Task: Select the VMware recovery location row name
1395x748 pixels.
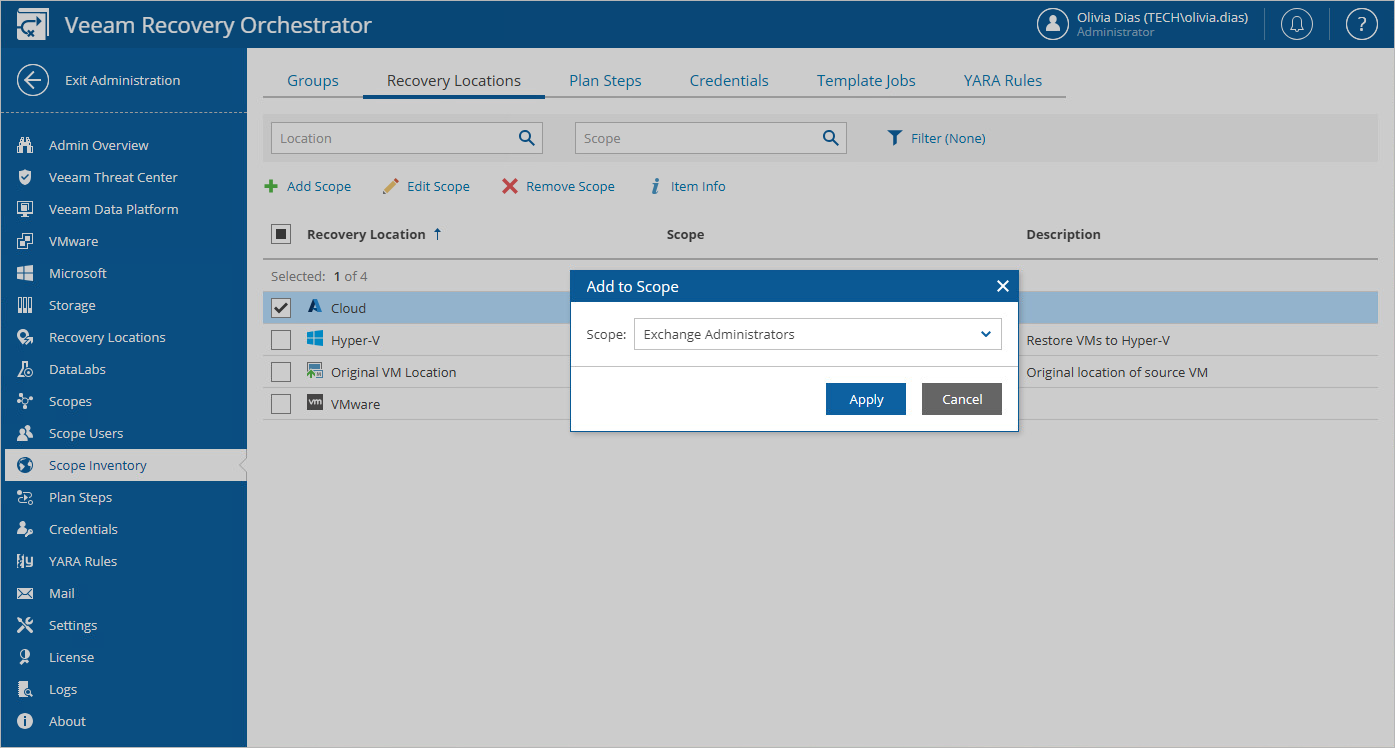Action: pos(355,404)
